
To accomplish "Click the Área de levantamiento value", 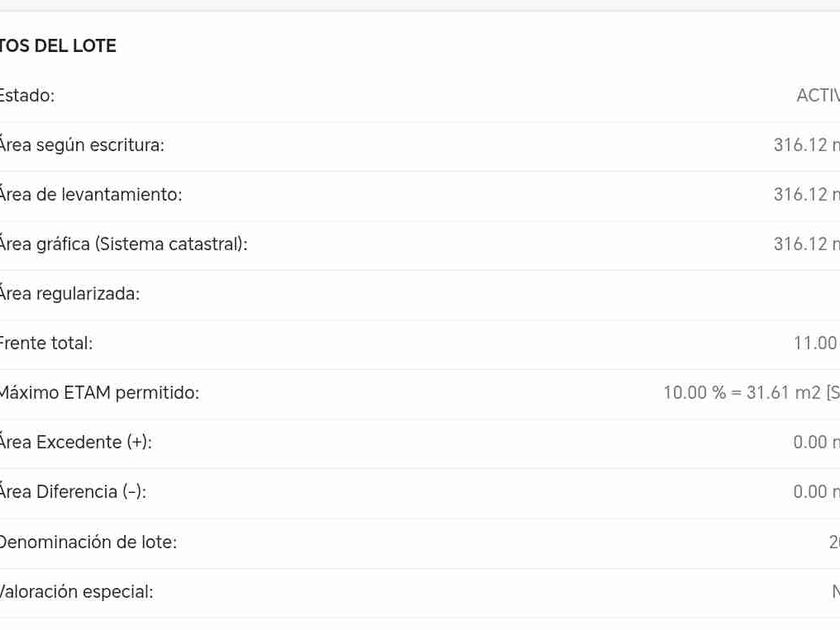I will tap(805, 195).
